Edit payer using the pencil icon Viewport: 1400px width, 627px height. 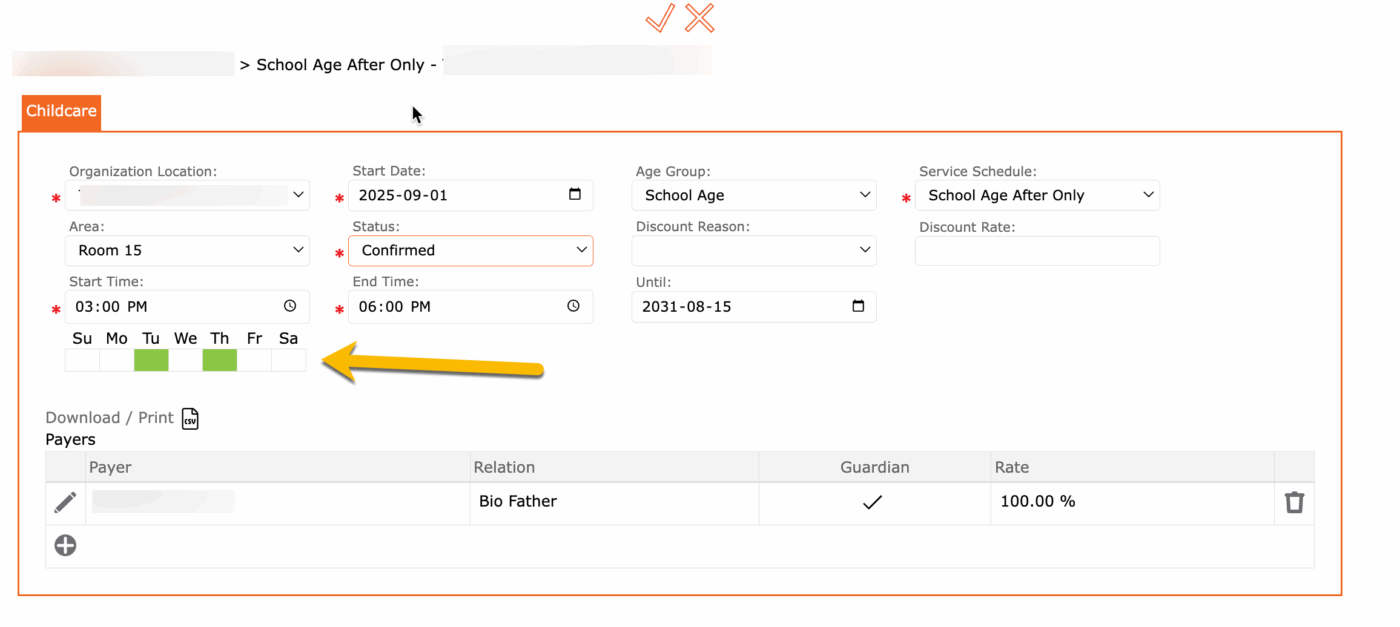[65, 502]
